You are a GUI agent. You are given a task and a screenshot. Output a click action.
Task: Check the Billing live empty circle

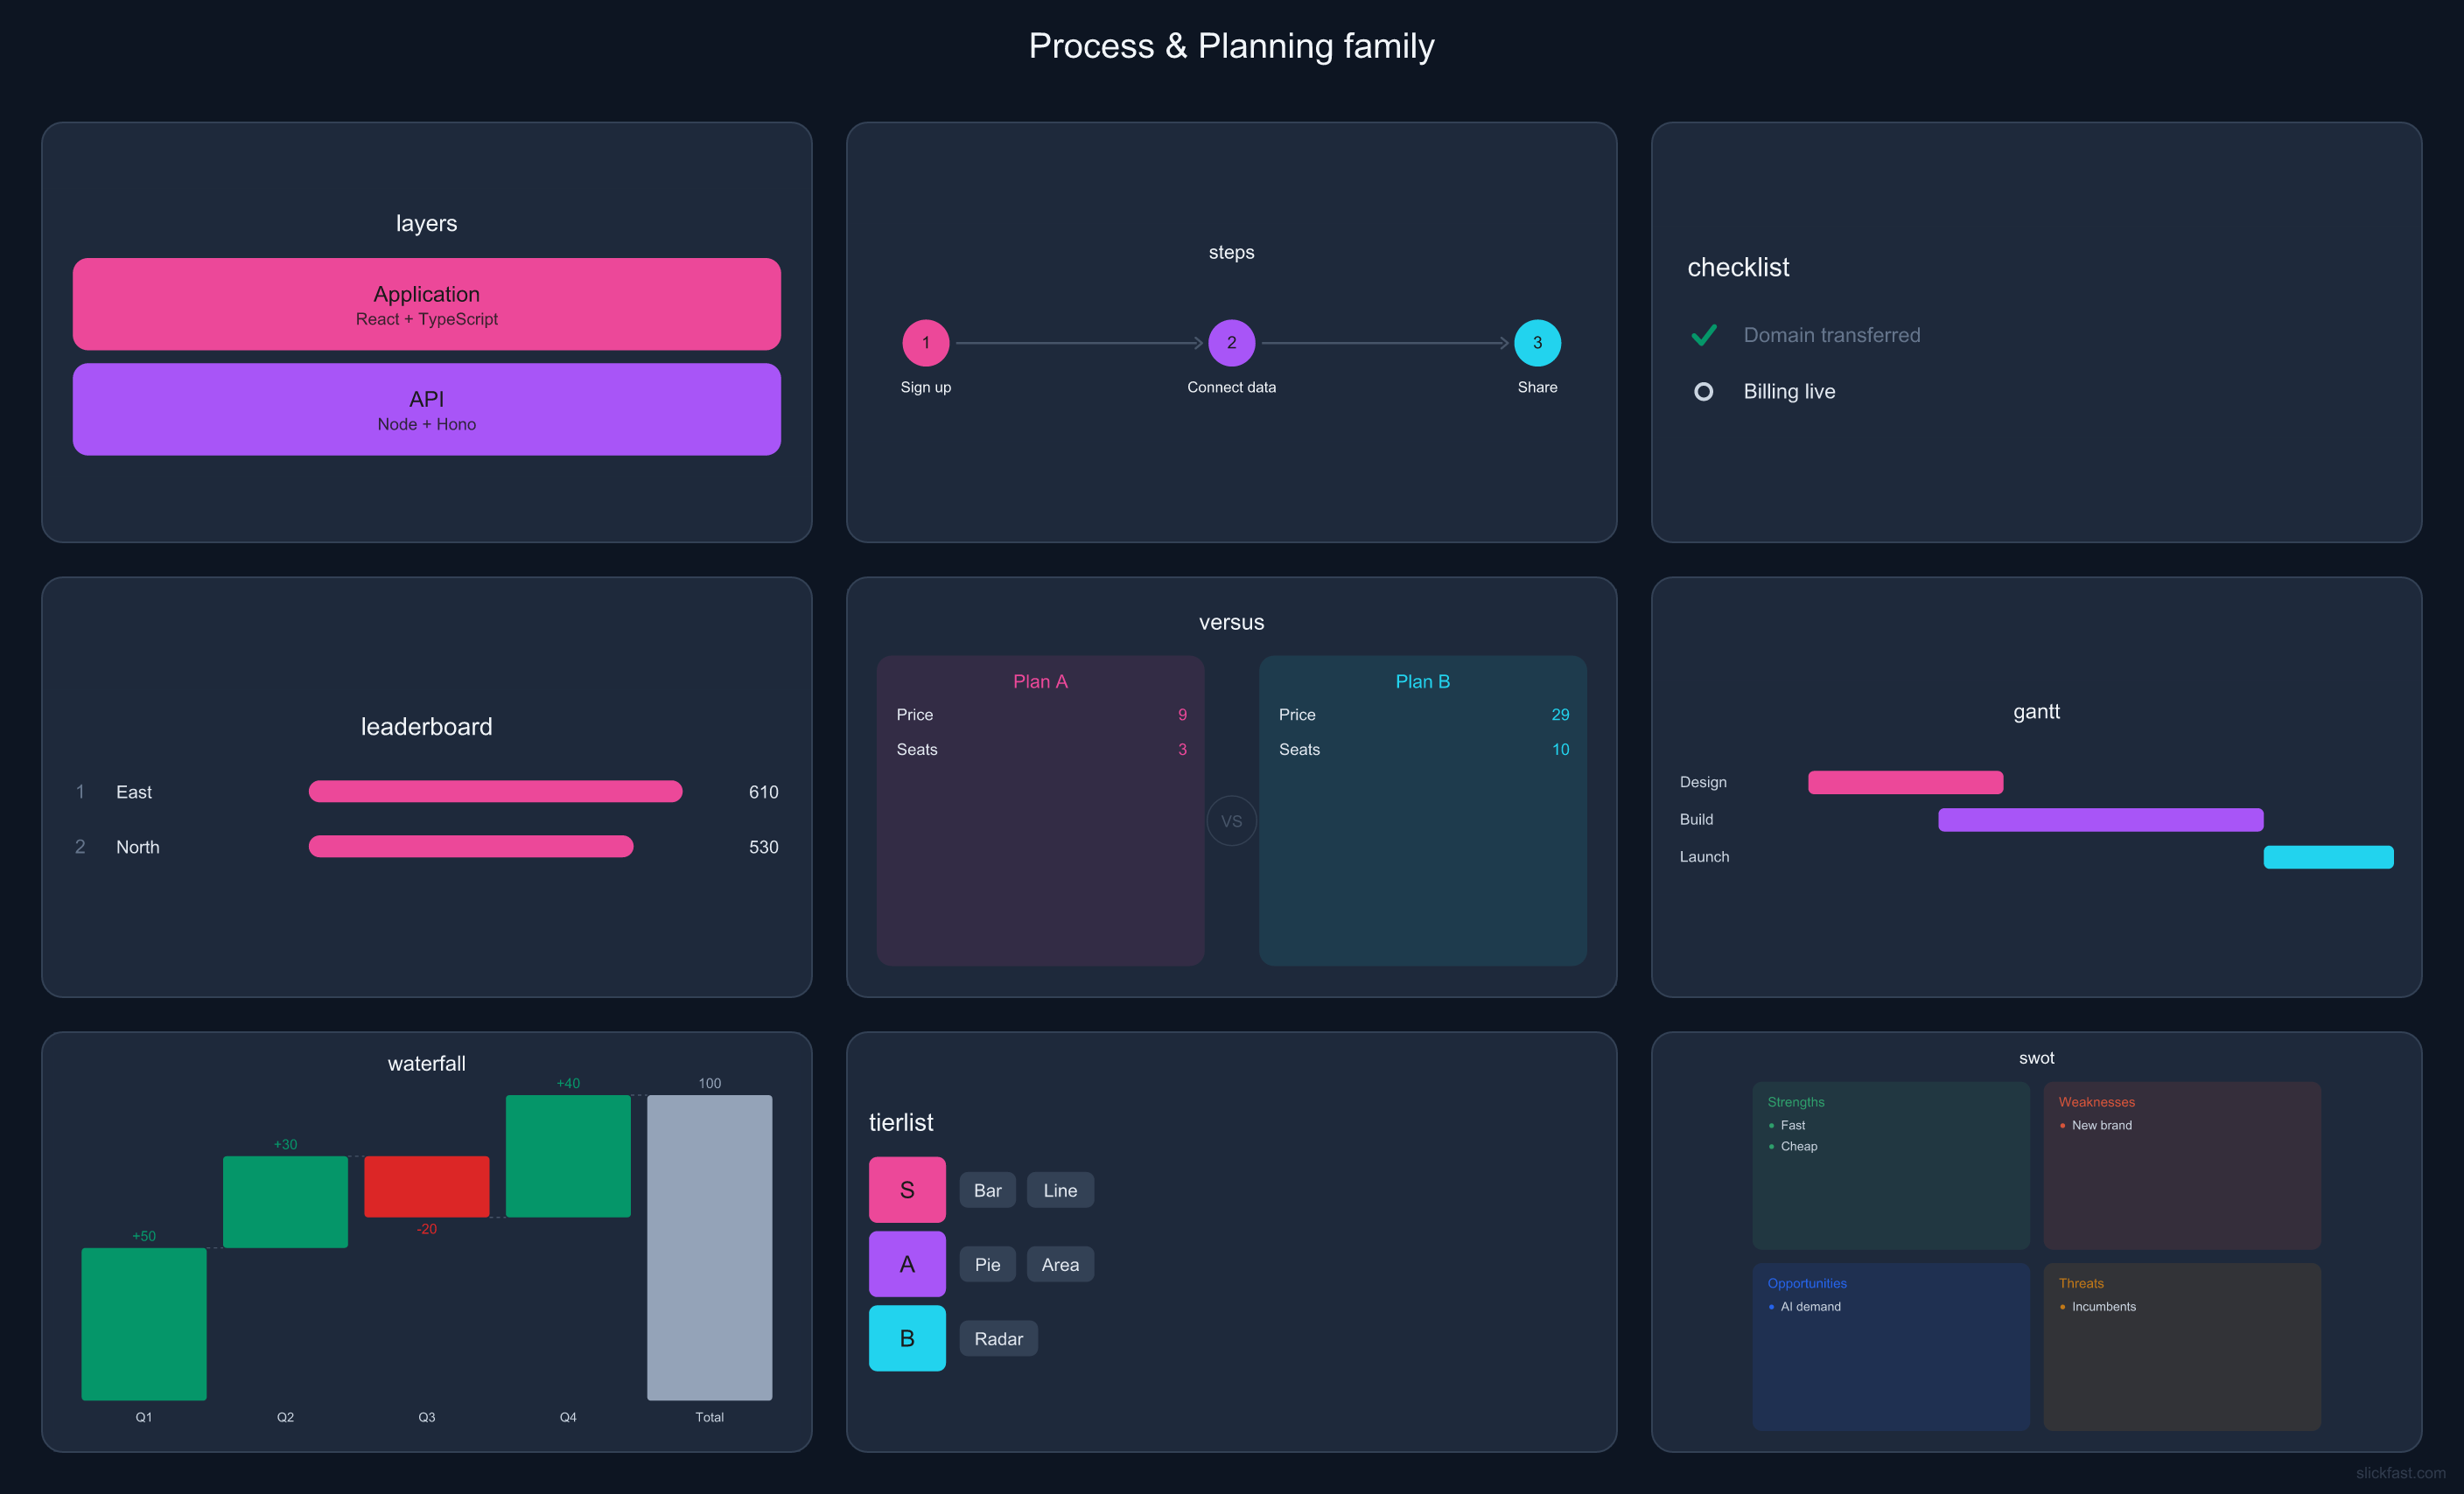[x=1703, y=392]
